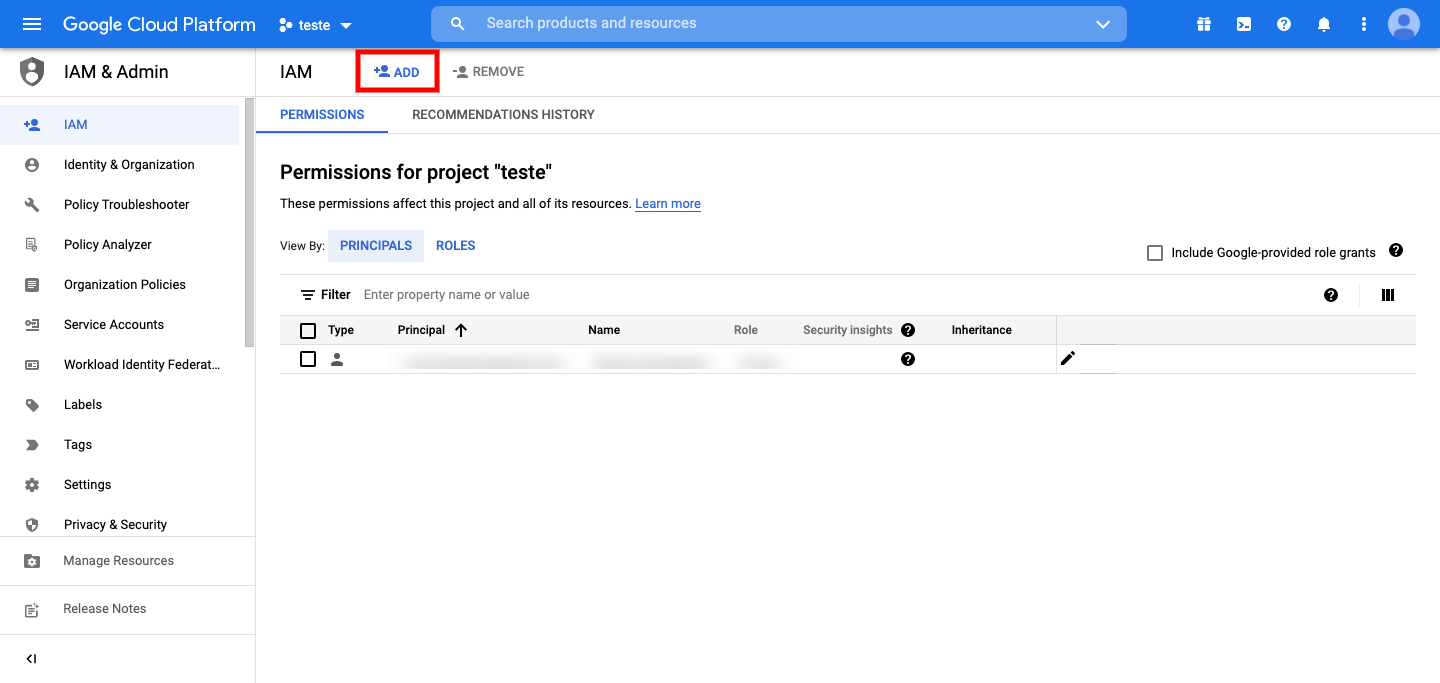Click the Google Cloud Platform logo
1440x683 pixels.
(x=159, y=24)
